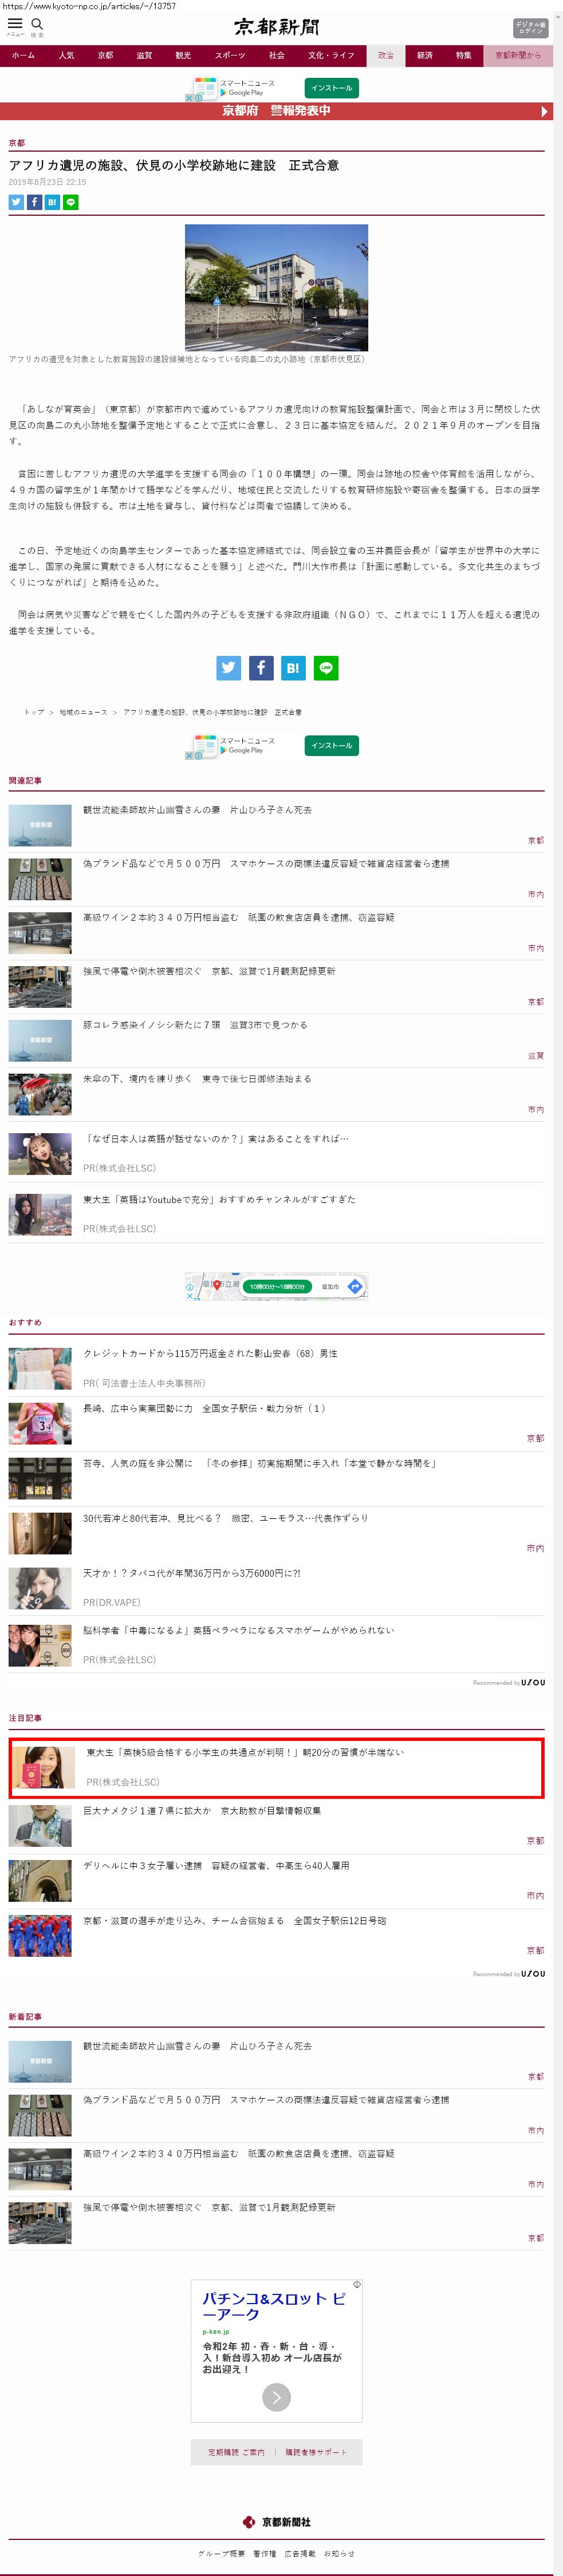
Task: Click large Twitter icon below article
Action: (228, 668)
